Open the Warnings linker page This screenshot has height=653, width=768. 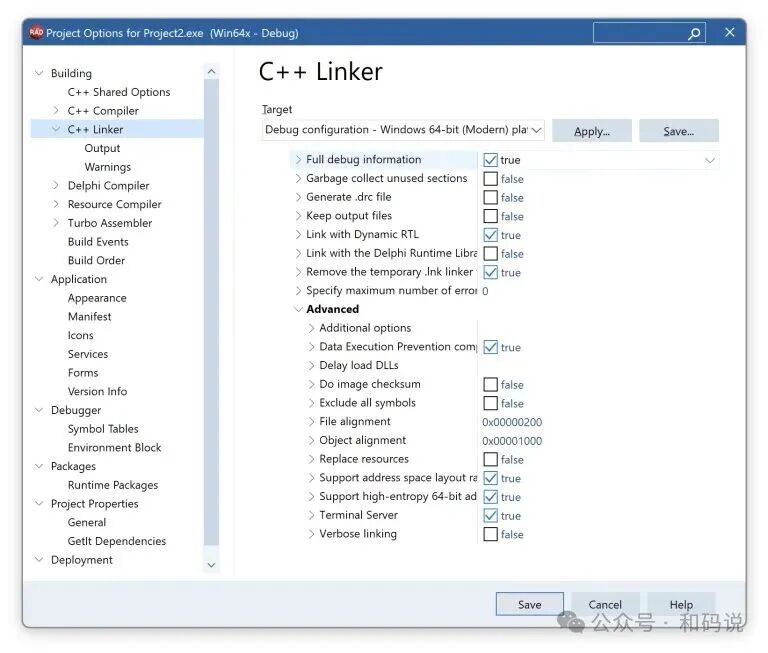(x=108, y=167)
